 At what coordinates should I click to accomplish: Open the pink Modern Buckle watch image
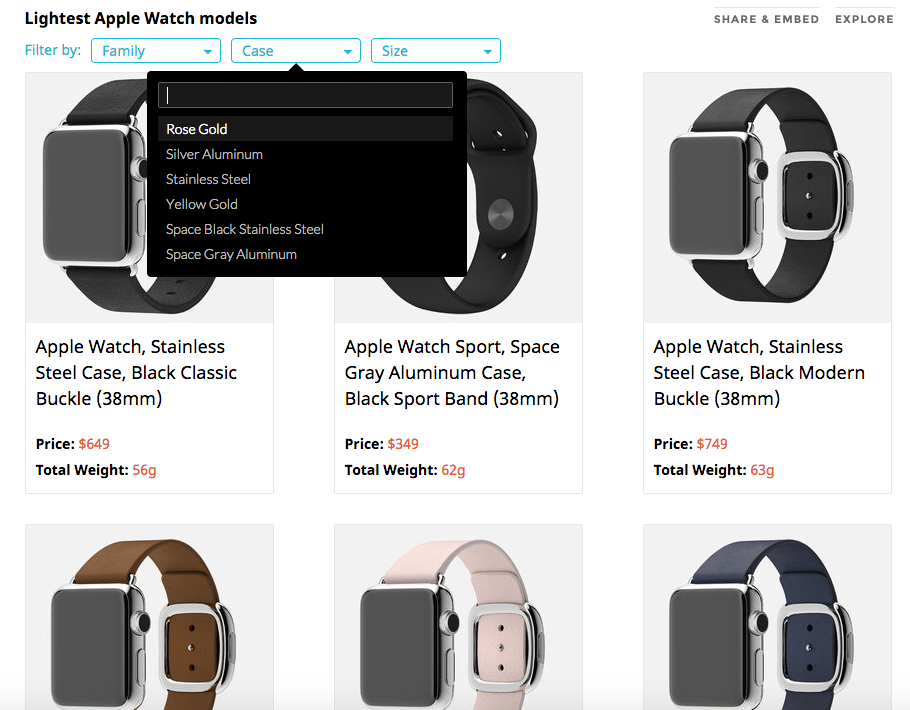pyautogui.click(x=458, y=617)
